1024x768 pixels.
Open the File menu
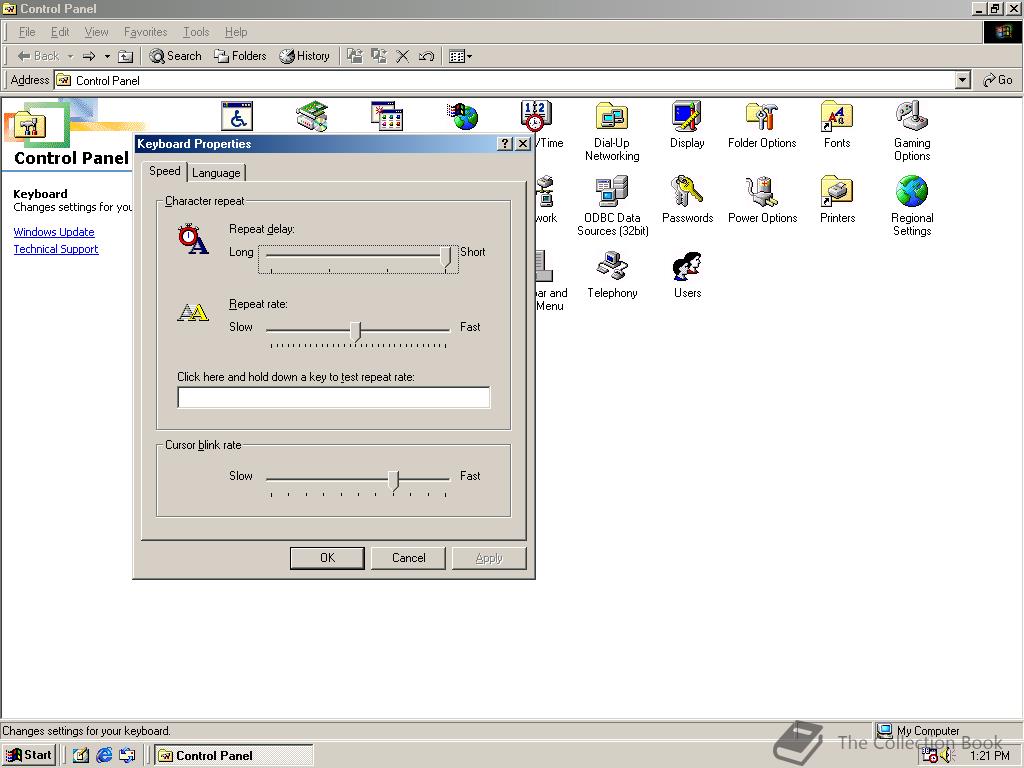pos(27,32)
